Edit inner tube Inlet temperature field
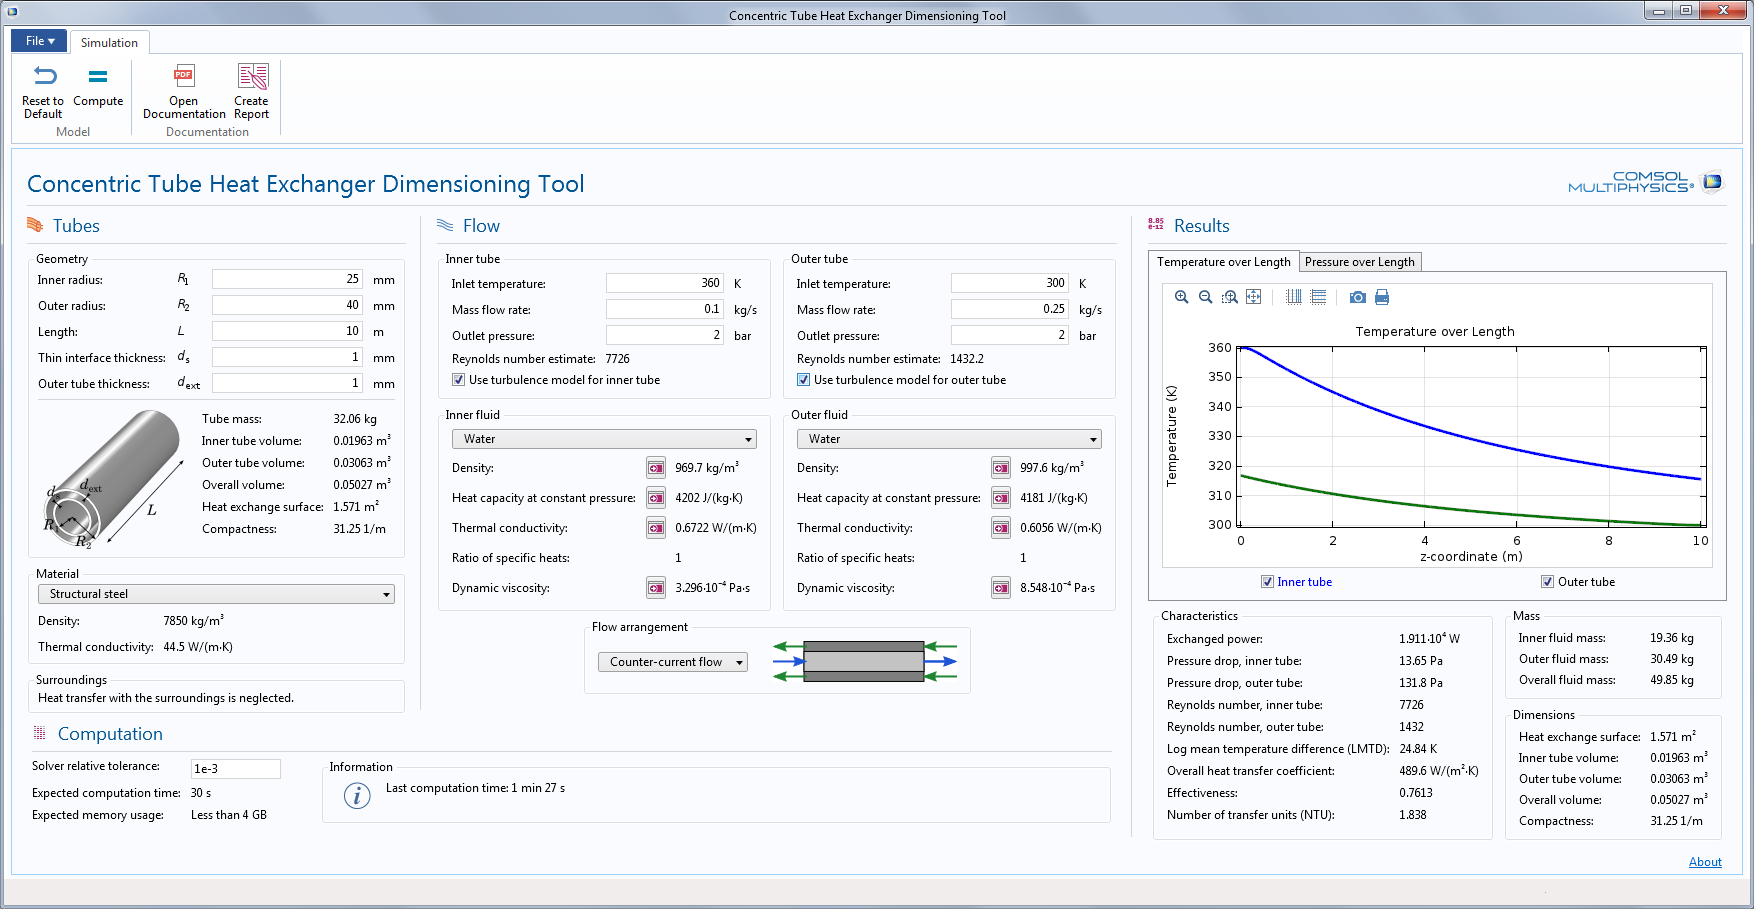The image size is (1754, 909). (x=665, y=284)
